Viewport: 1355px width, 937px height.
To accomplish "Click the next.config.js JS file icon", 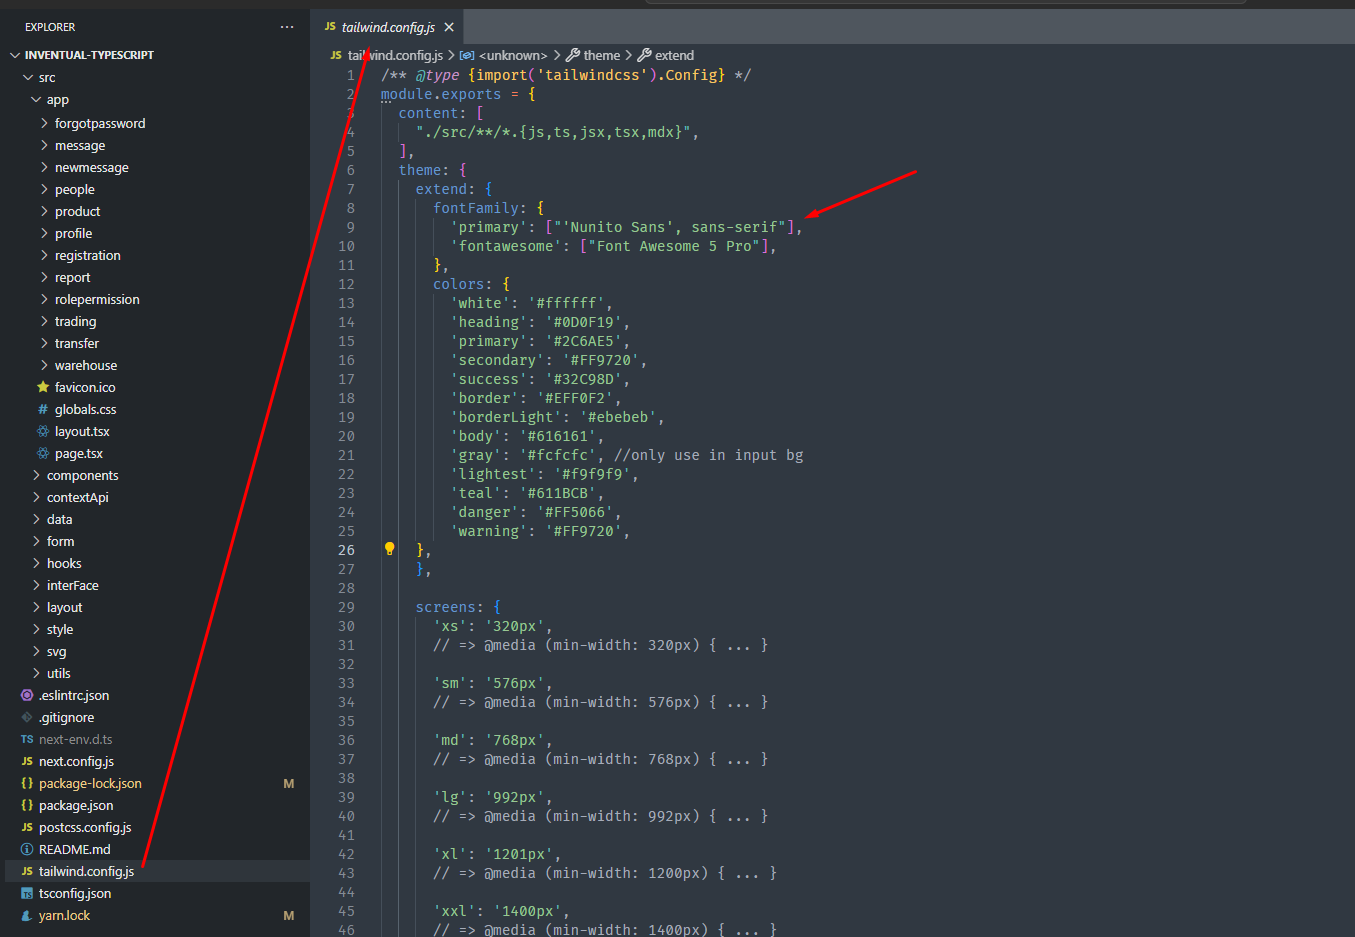I will pyautogui.click(x=27, y=761).
